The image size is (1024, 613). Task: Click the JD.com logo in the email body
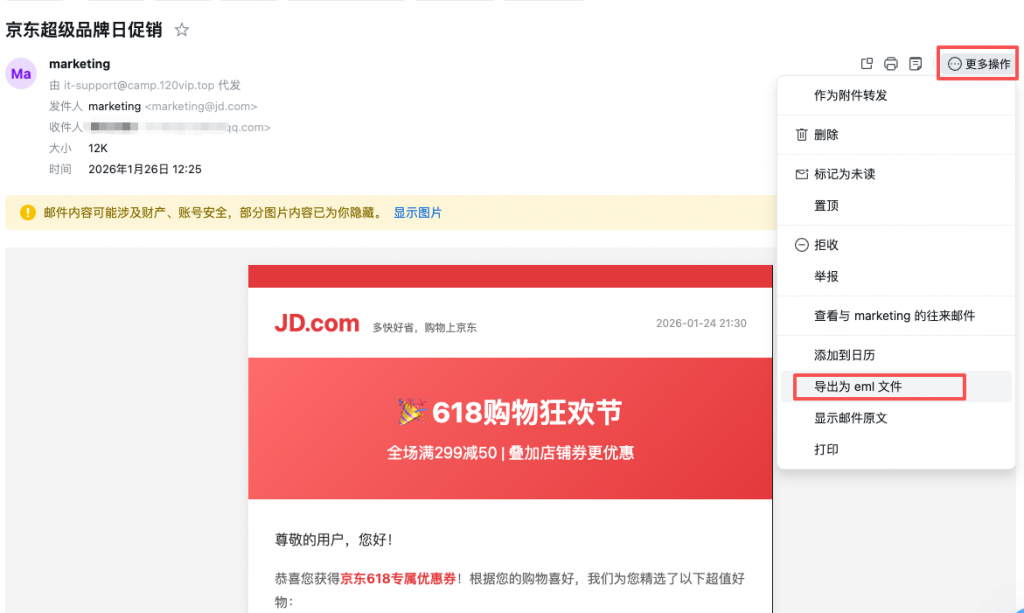316,323
